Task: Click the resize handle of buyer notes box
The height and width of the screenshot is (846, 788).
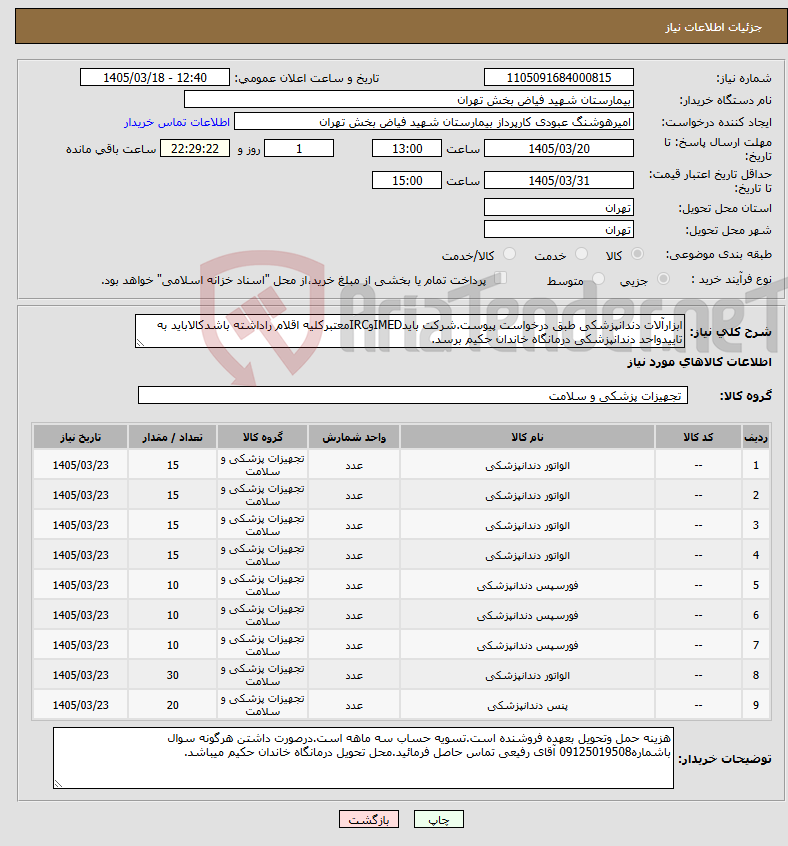Action: coord(58,783)
